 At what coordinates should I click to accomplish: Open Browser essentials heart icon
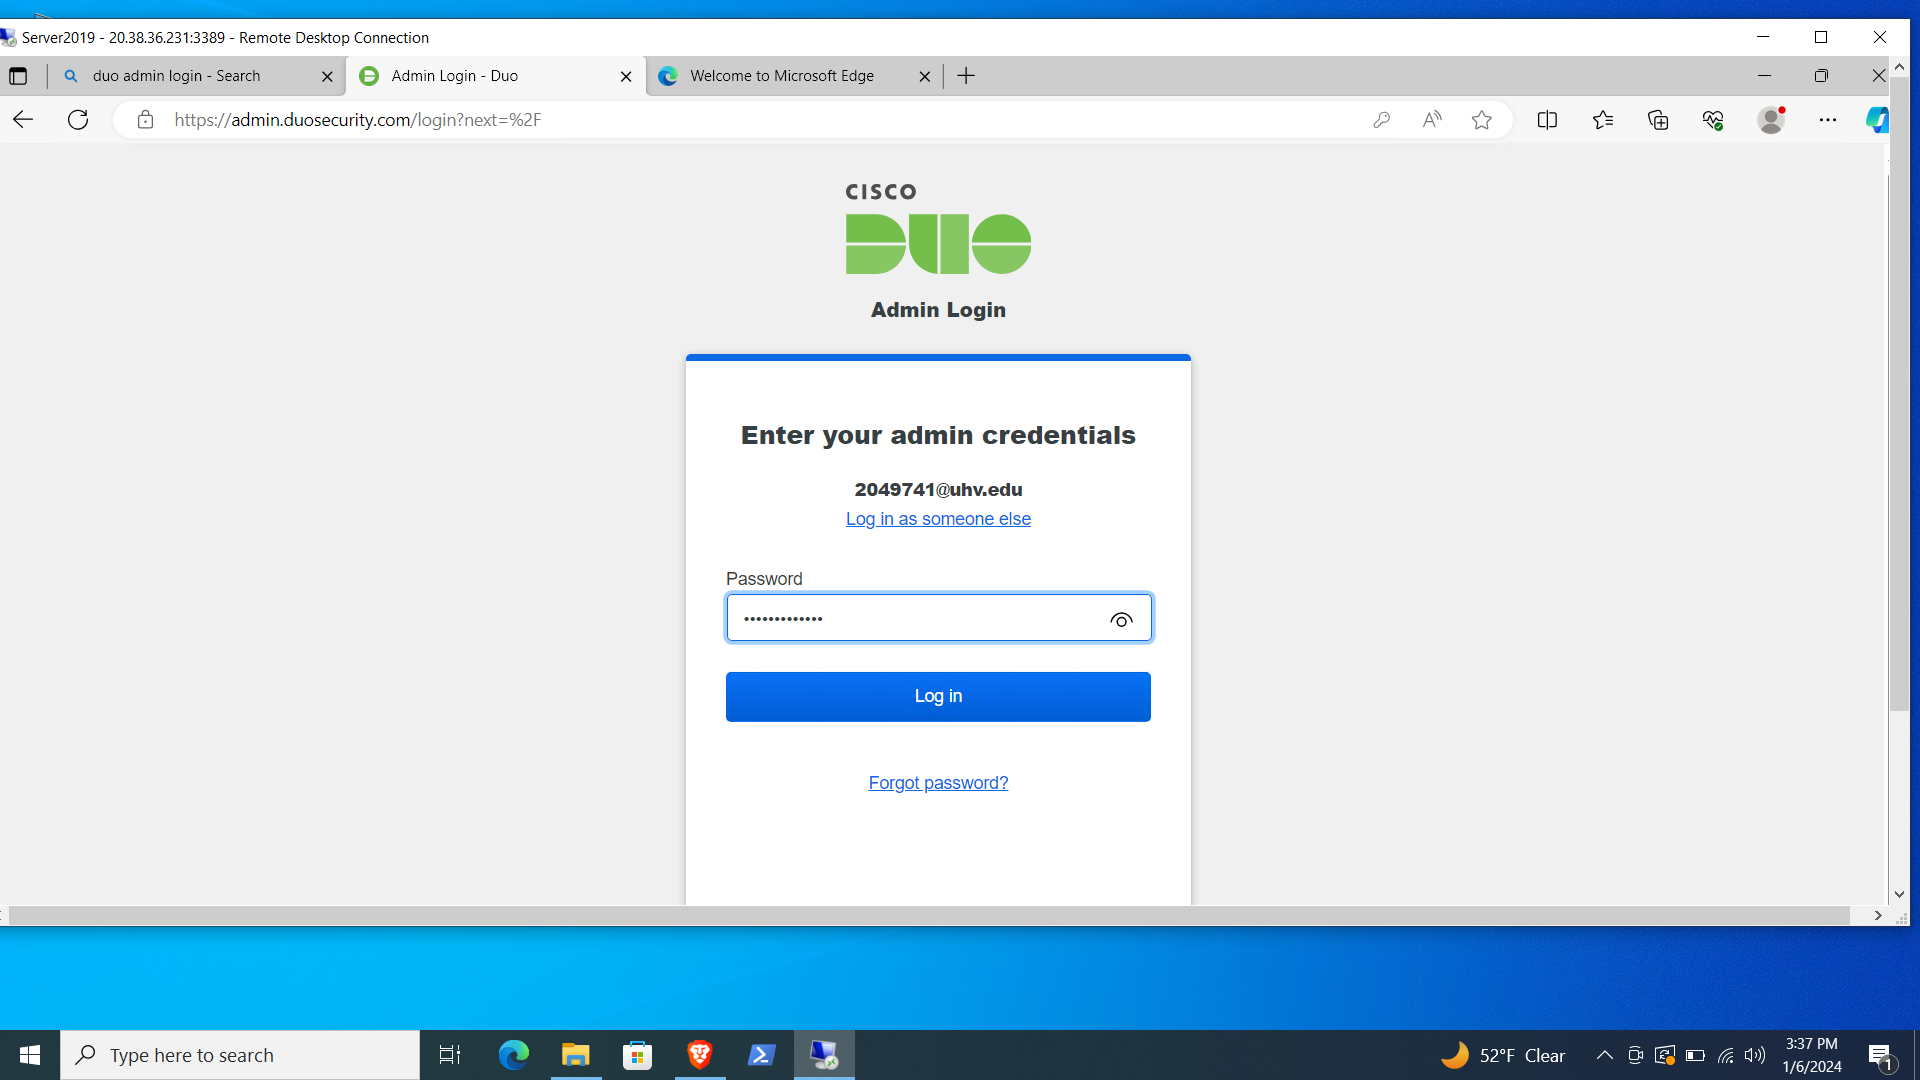point(1713,120)
